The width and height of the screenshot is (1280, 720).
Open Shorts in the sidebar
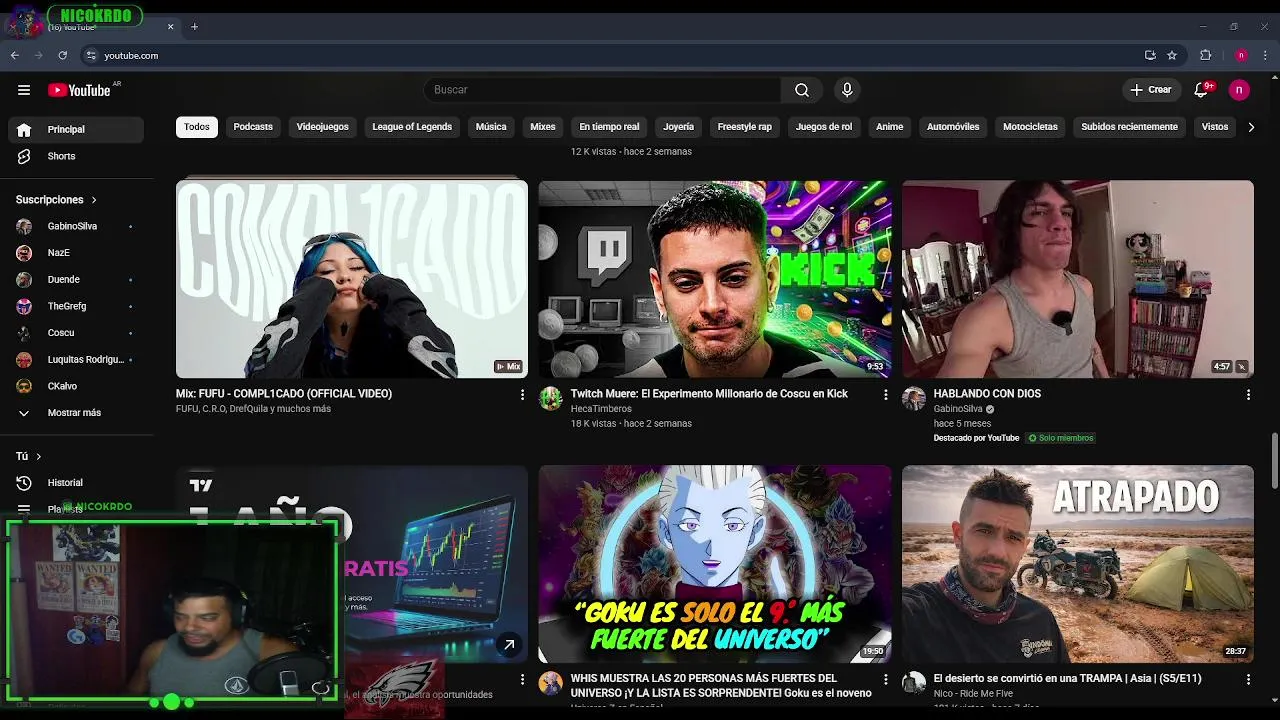point(76,156)
